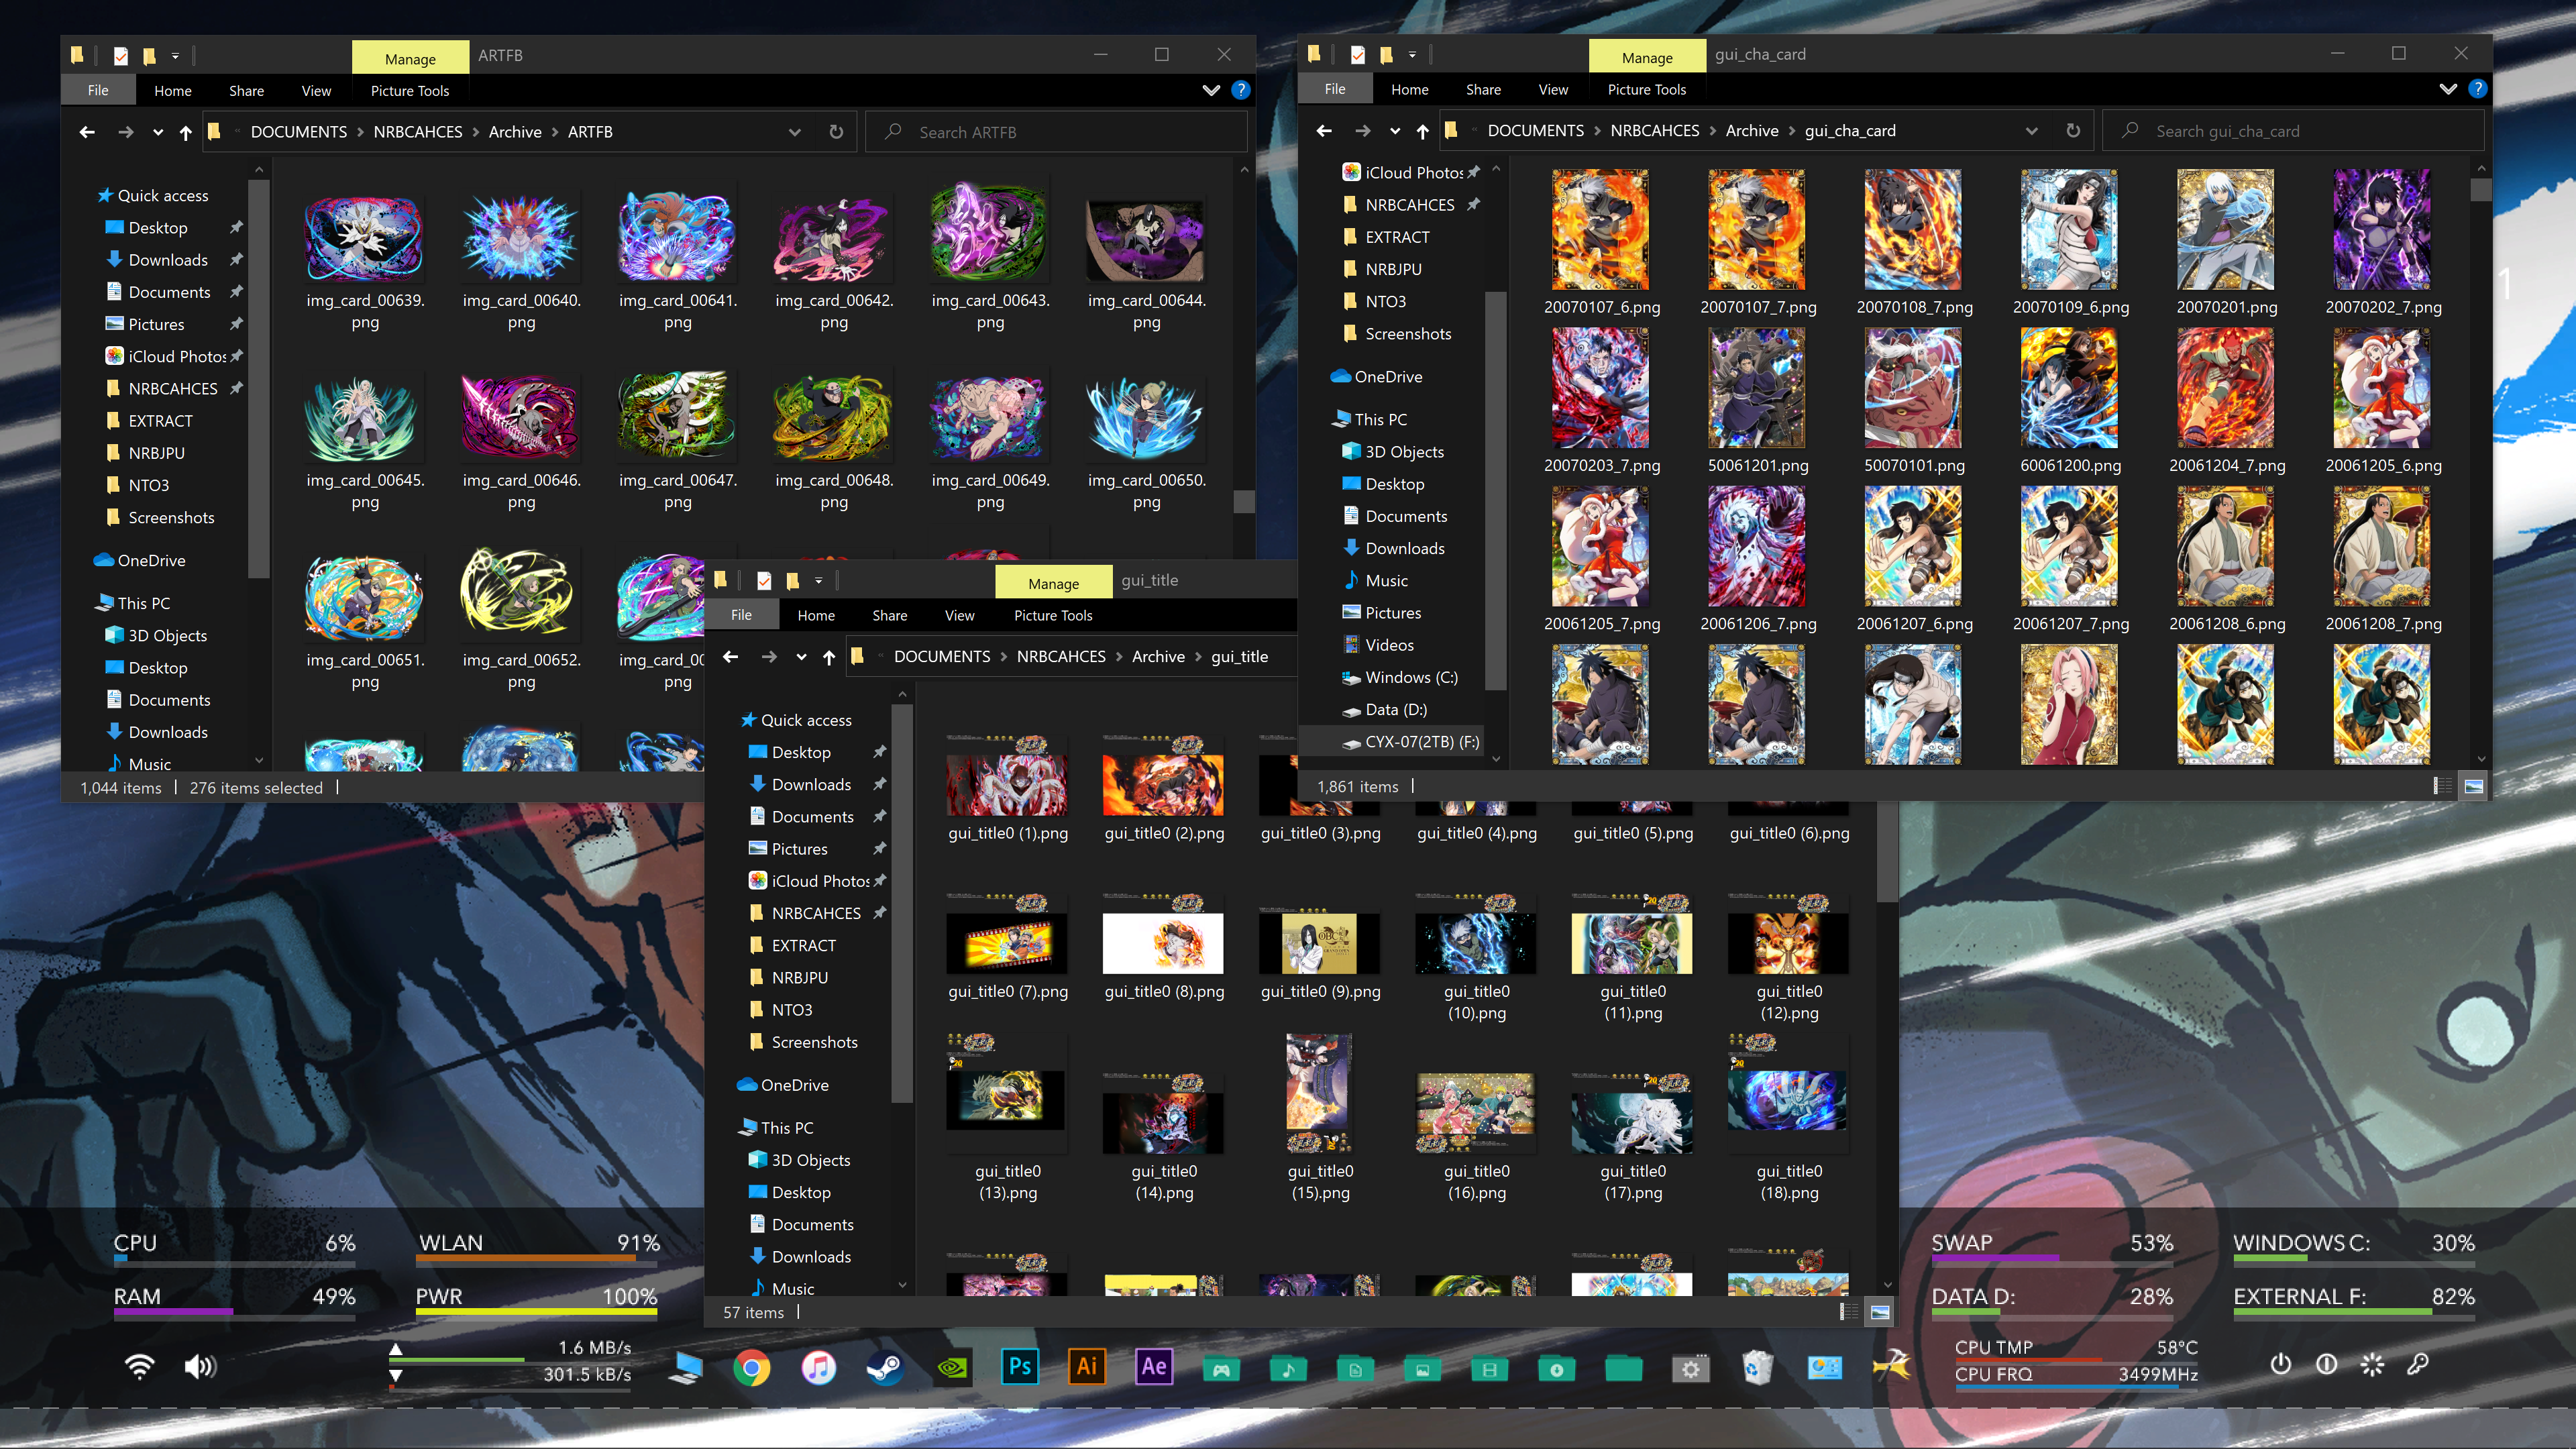Open Picture Tools tab in ARTFB window
This screenshot has height=1449, width=2576.
pos(410,90)
